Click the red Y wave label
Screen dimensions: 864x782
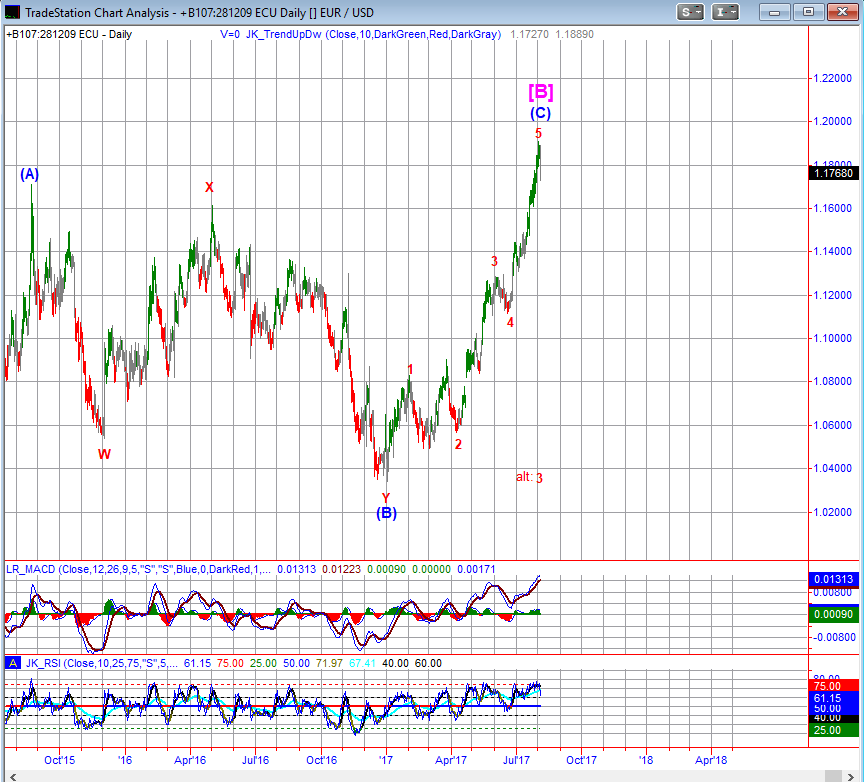[x=386, y=498]
